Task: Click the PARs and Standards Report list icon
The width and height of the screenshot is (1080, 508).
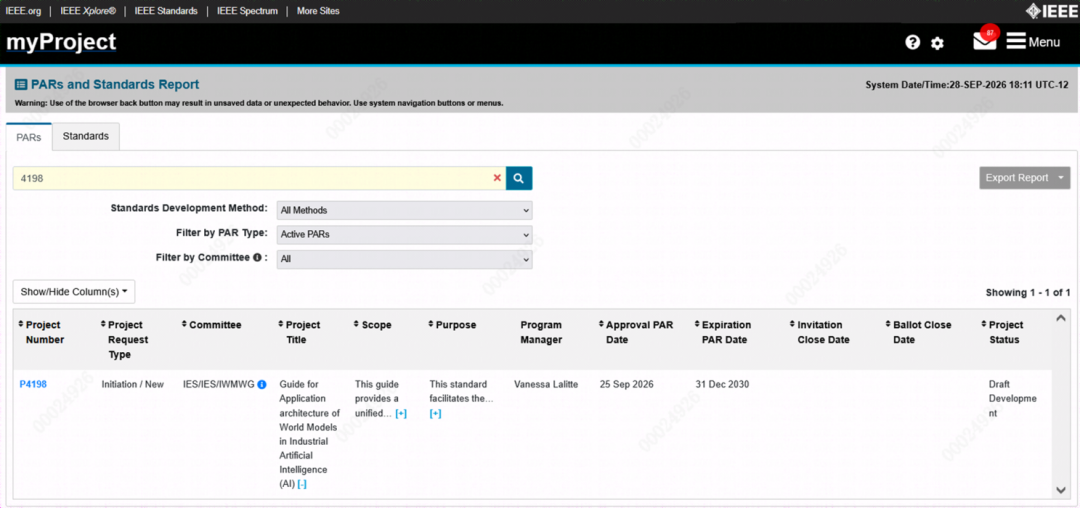Action: click(21, 85)
